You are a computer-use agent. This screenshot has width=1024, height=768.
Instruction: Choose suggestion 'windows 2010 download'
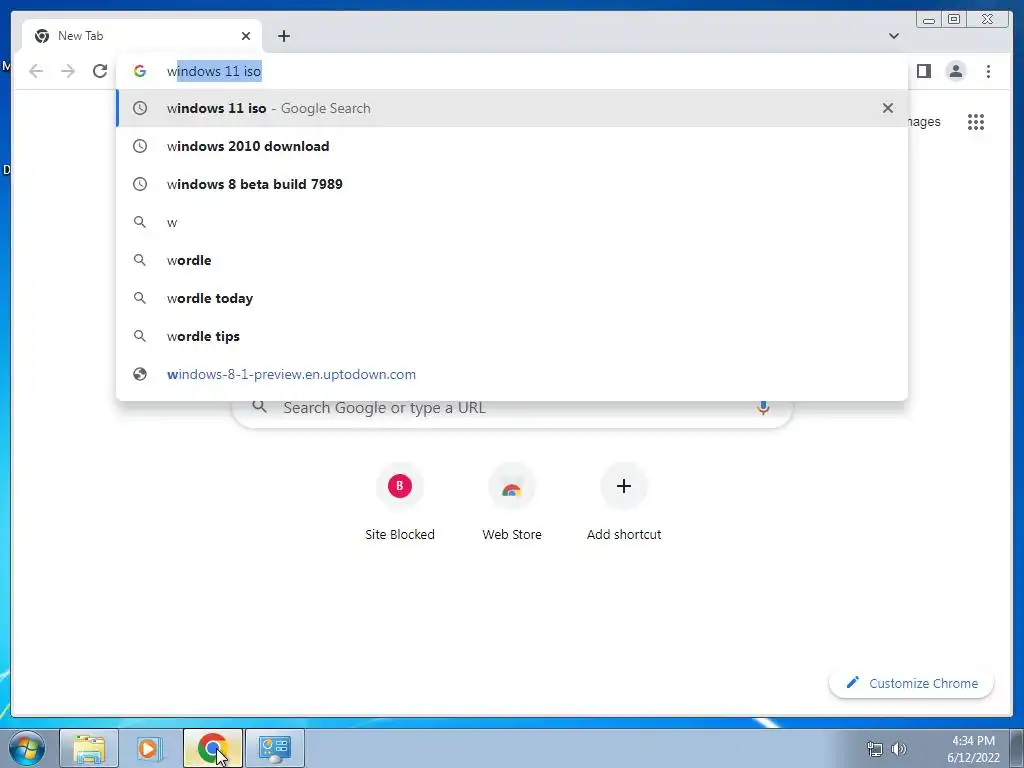pos(512,146)
